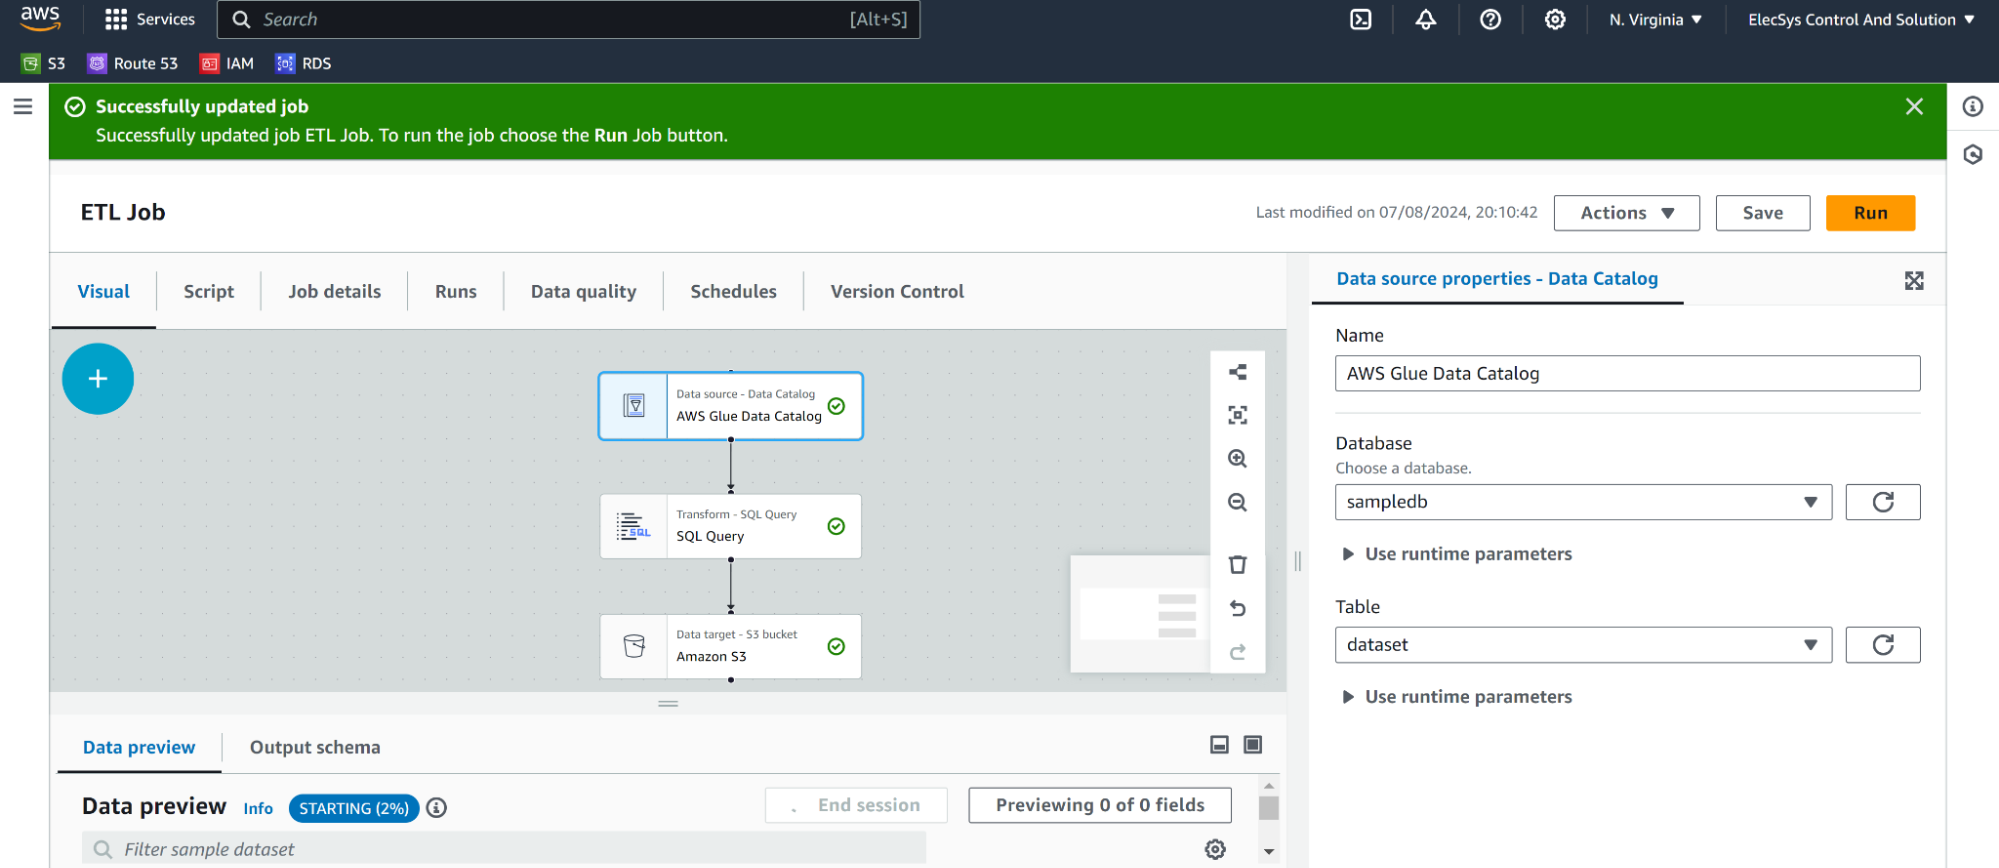Expand the properties panel to full size

click(x=1914, y=281)
